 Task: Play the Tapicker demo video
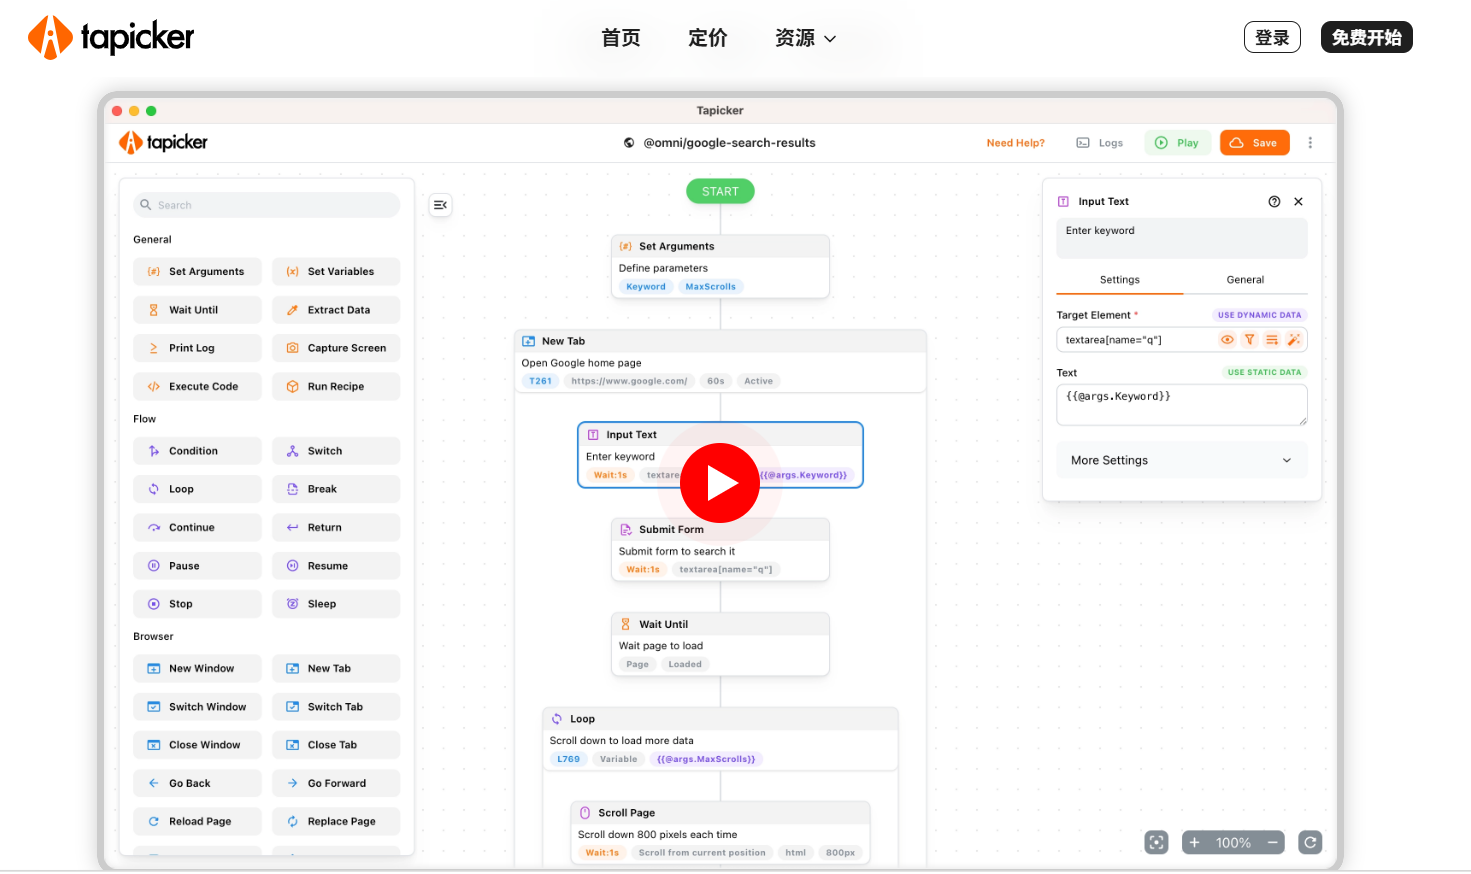[x=720, y=483]
